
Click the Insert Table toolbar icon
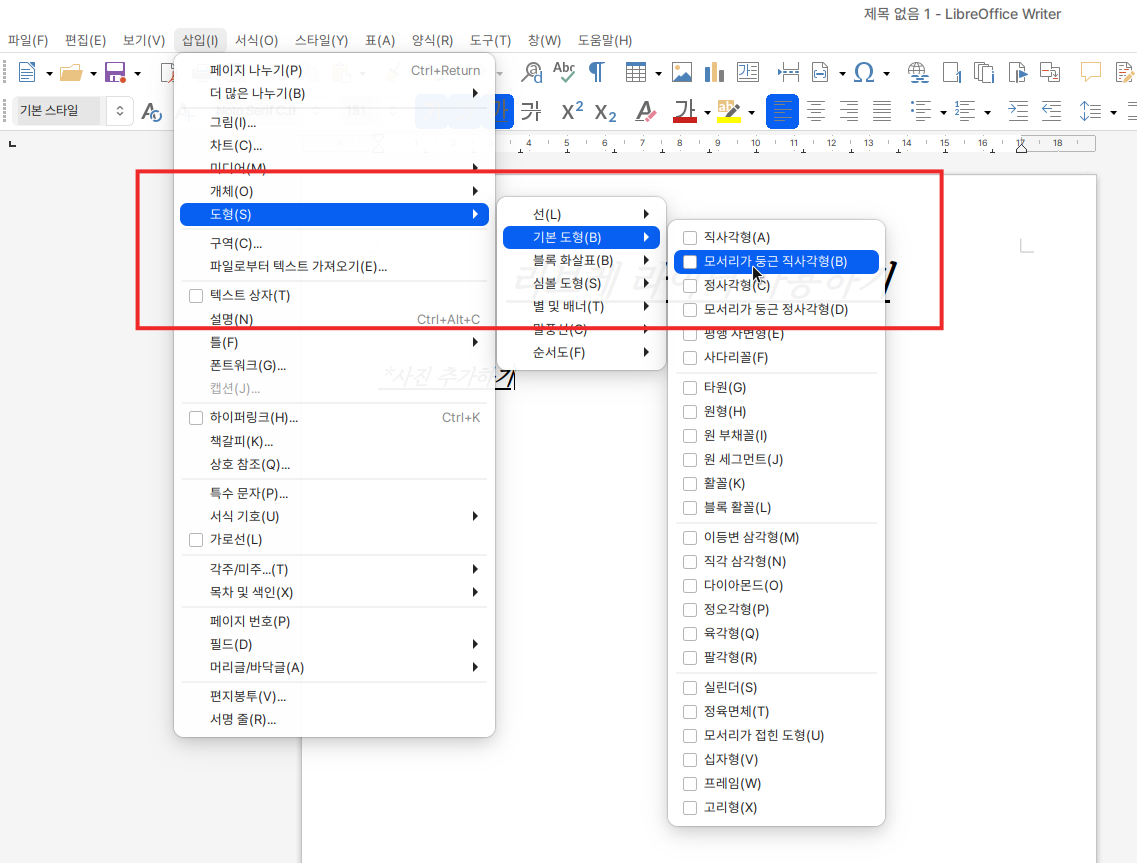(635, 72)
